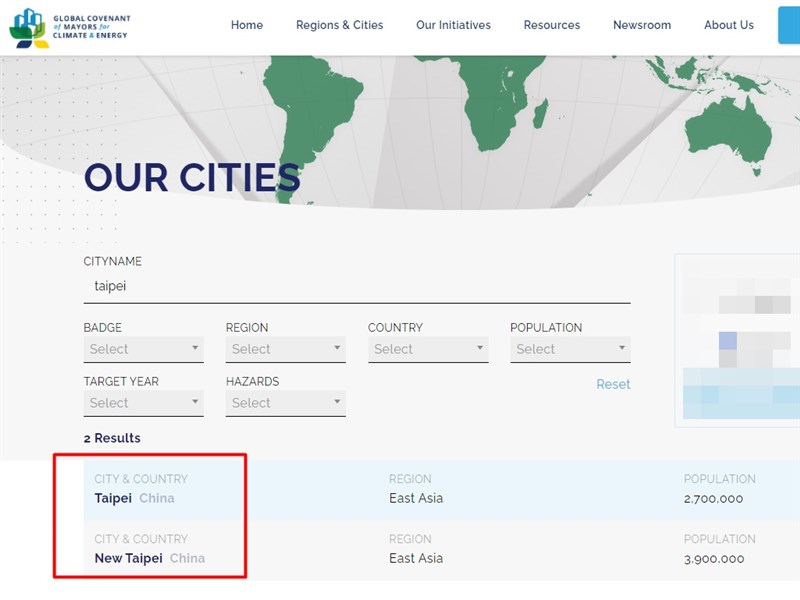Click the blurred map panel on right
The height and width of the screenshot is (600, 800).
pyautogui.click(x=738, y=340)
